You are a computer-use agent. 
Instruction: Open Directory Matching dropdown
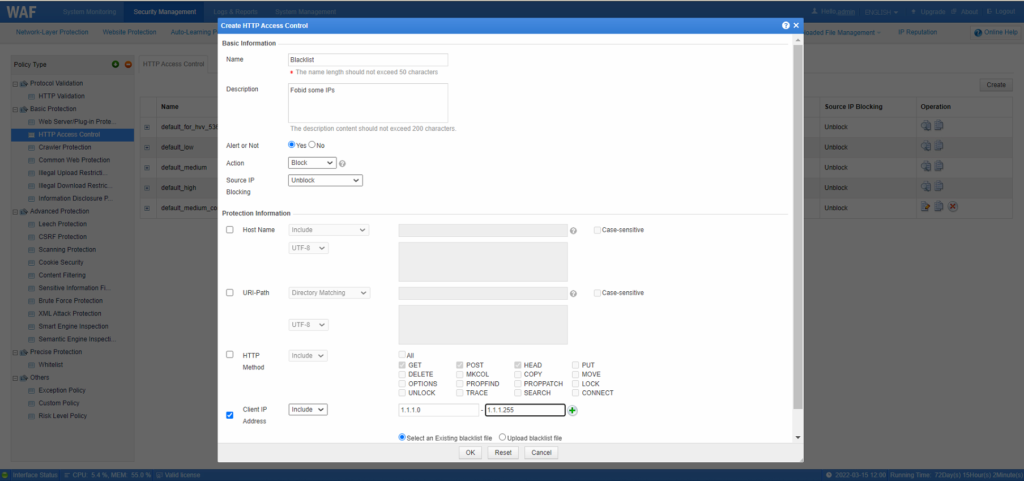coord(329,293)
